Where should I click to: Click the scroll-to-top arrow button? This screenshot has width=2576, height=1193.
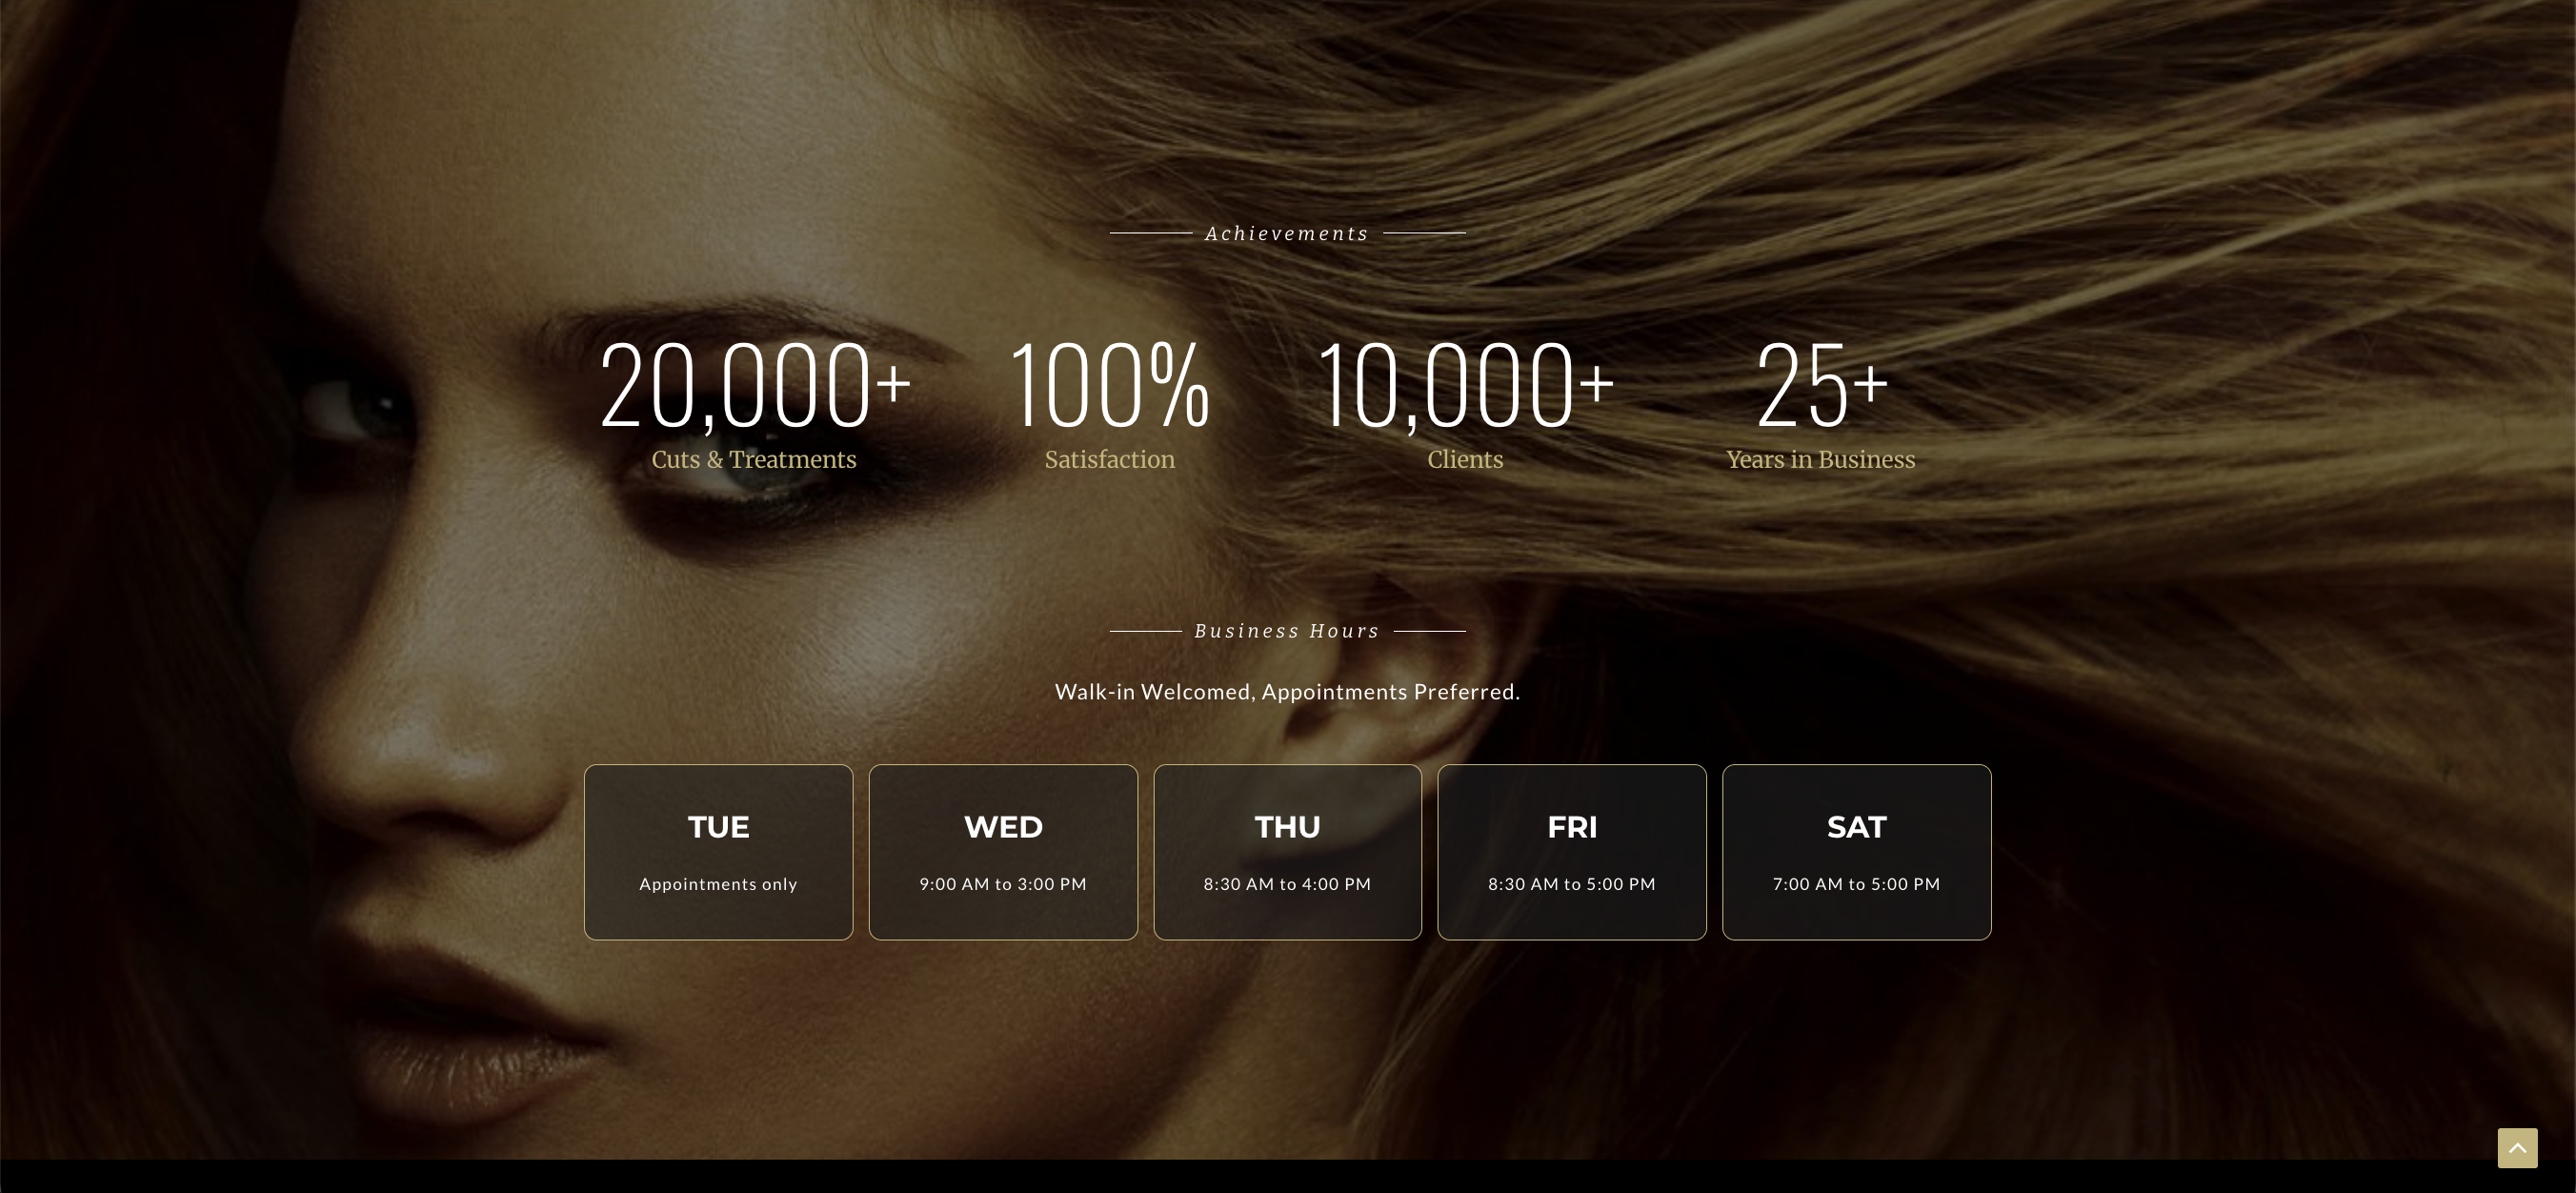2517,1148
